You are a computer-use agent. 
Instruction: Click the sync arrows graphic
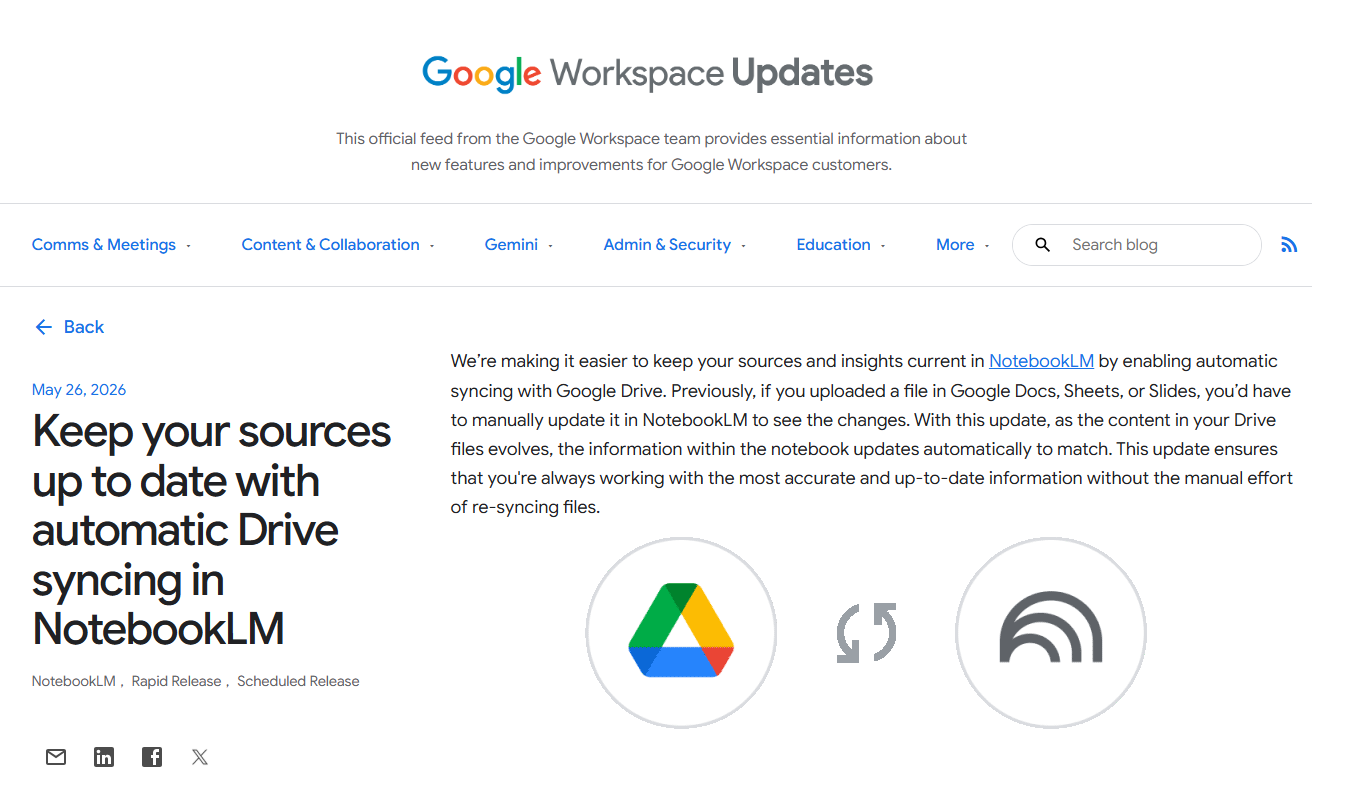pos(866,632)
